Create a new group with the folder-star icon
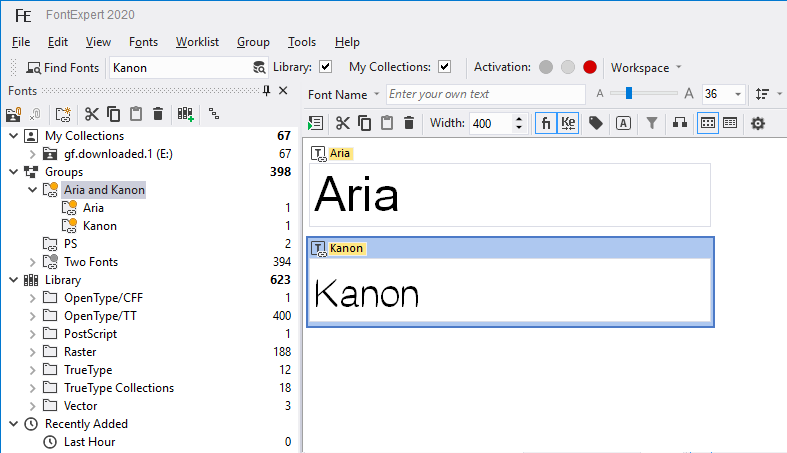Viewport: 787px width, 453px height. [63, 114]
